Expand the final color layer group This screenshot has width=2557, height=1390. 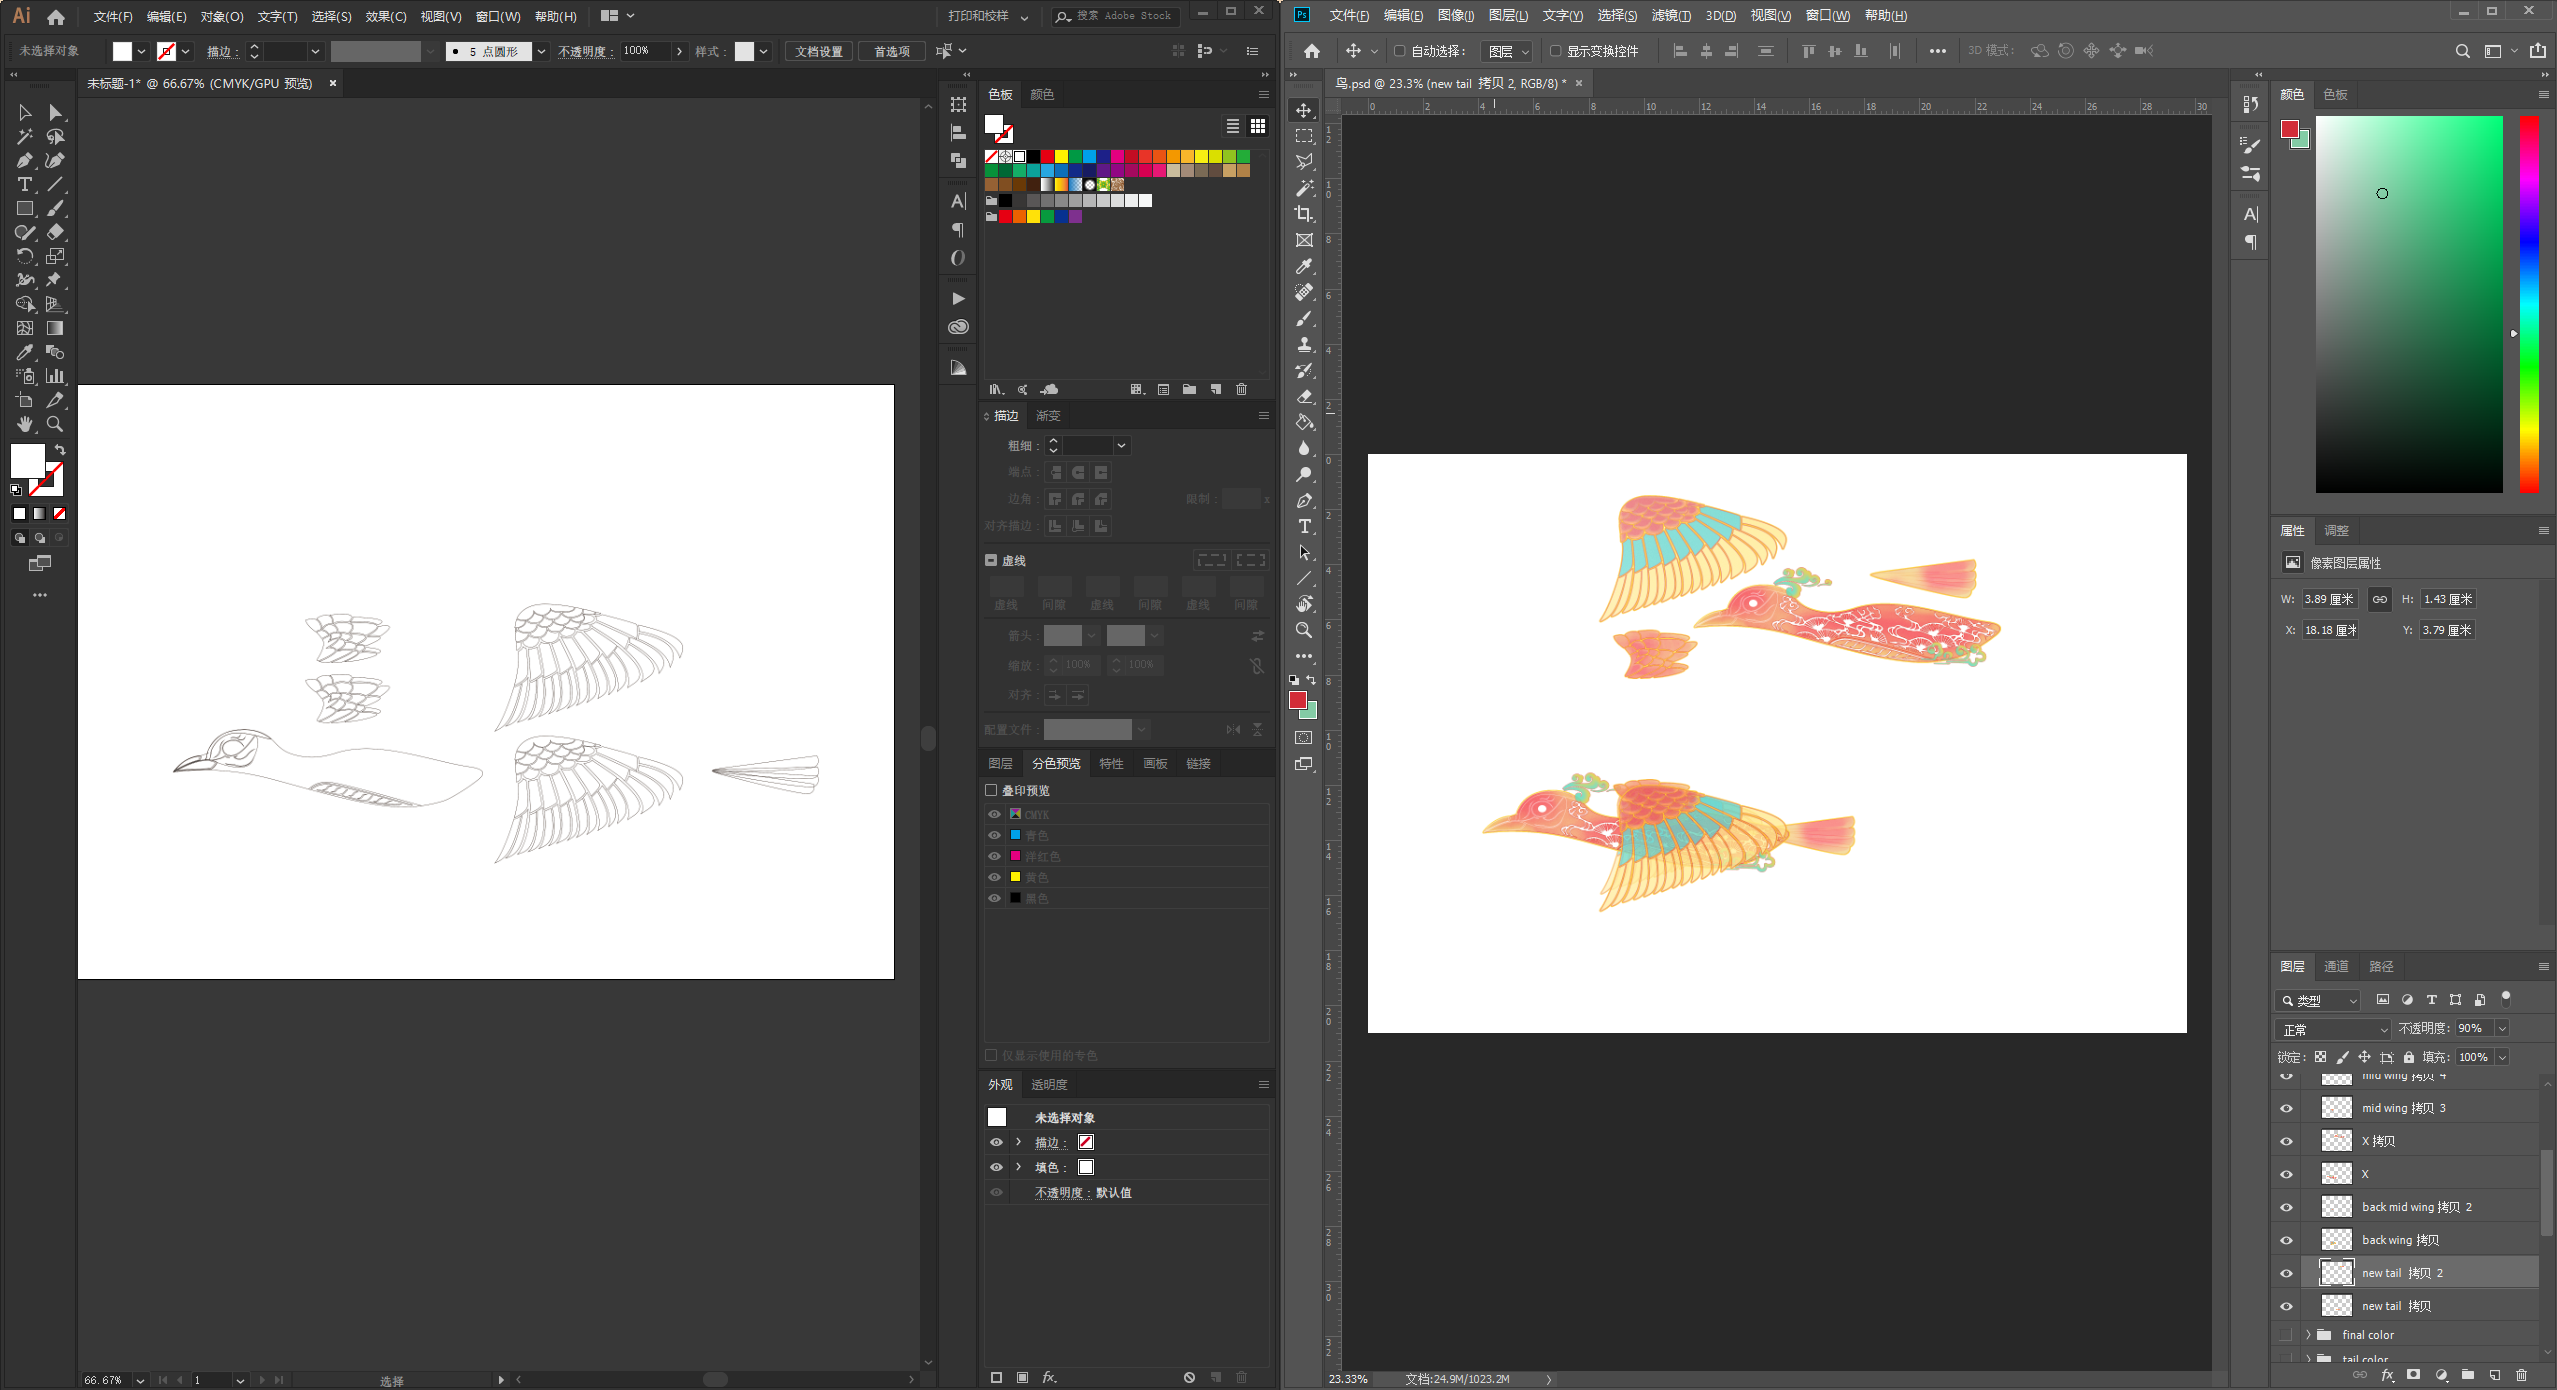pyautogui.click(x=2308, y=1335)
